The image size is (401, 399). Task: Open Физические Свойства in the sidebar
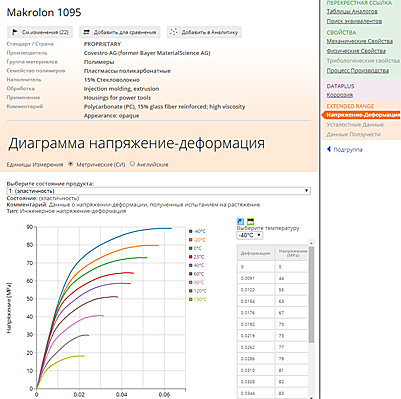(x=356, y=51)
